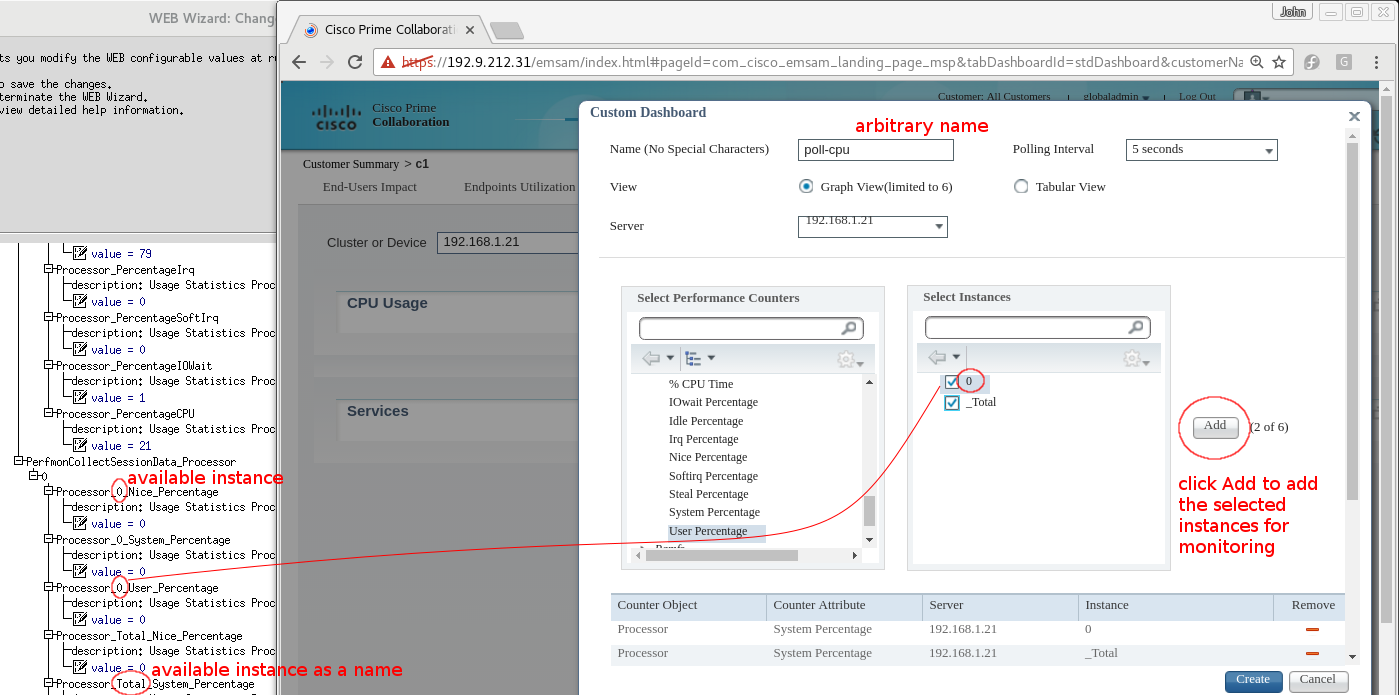
Task: Click the Log Out link
Action: point(1197,97)
